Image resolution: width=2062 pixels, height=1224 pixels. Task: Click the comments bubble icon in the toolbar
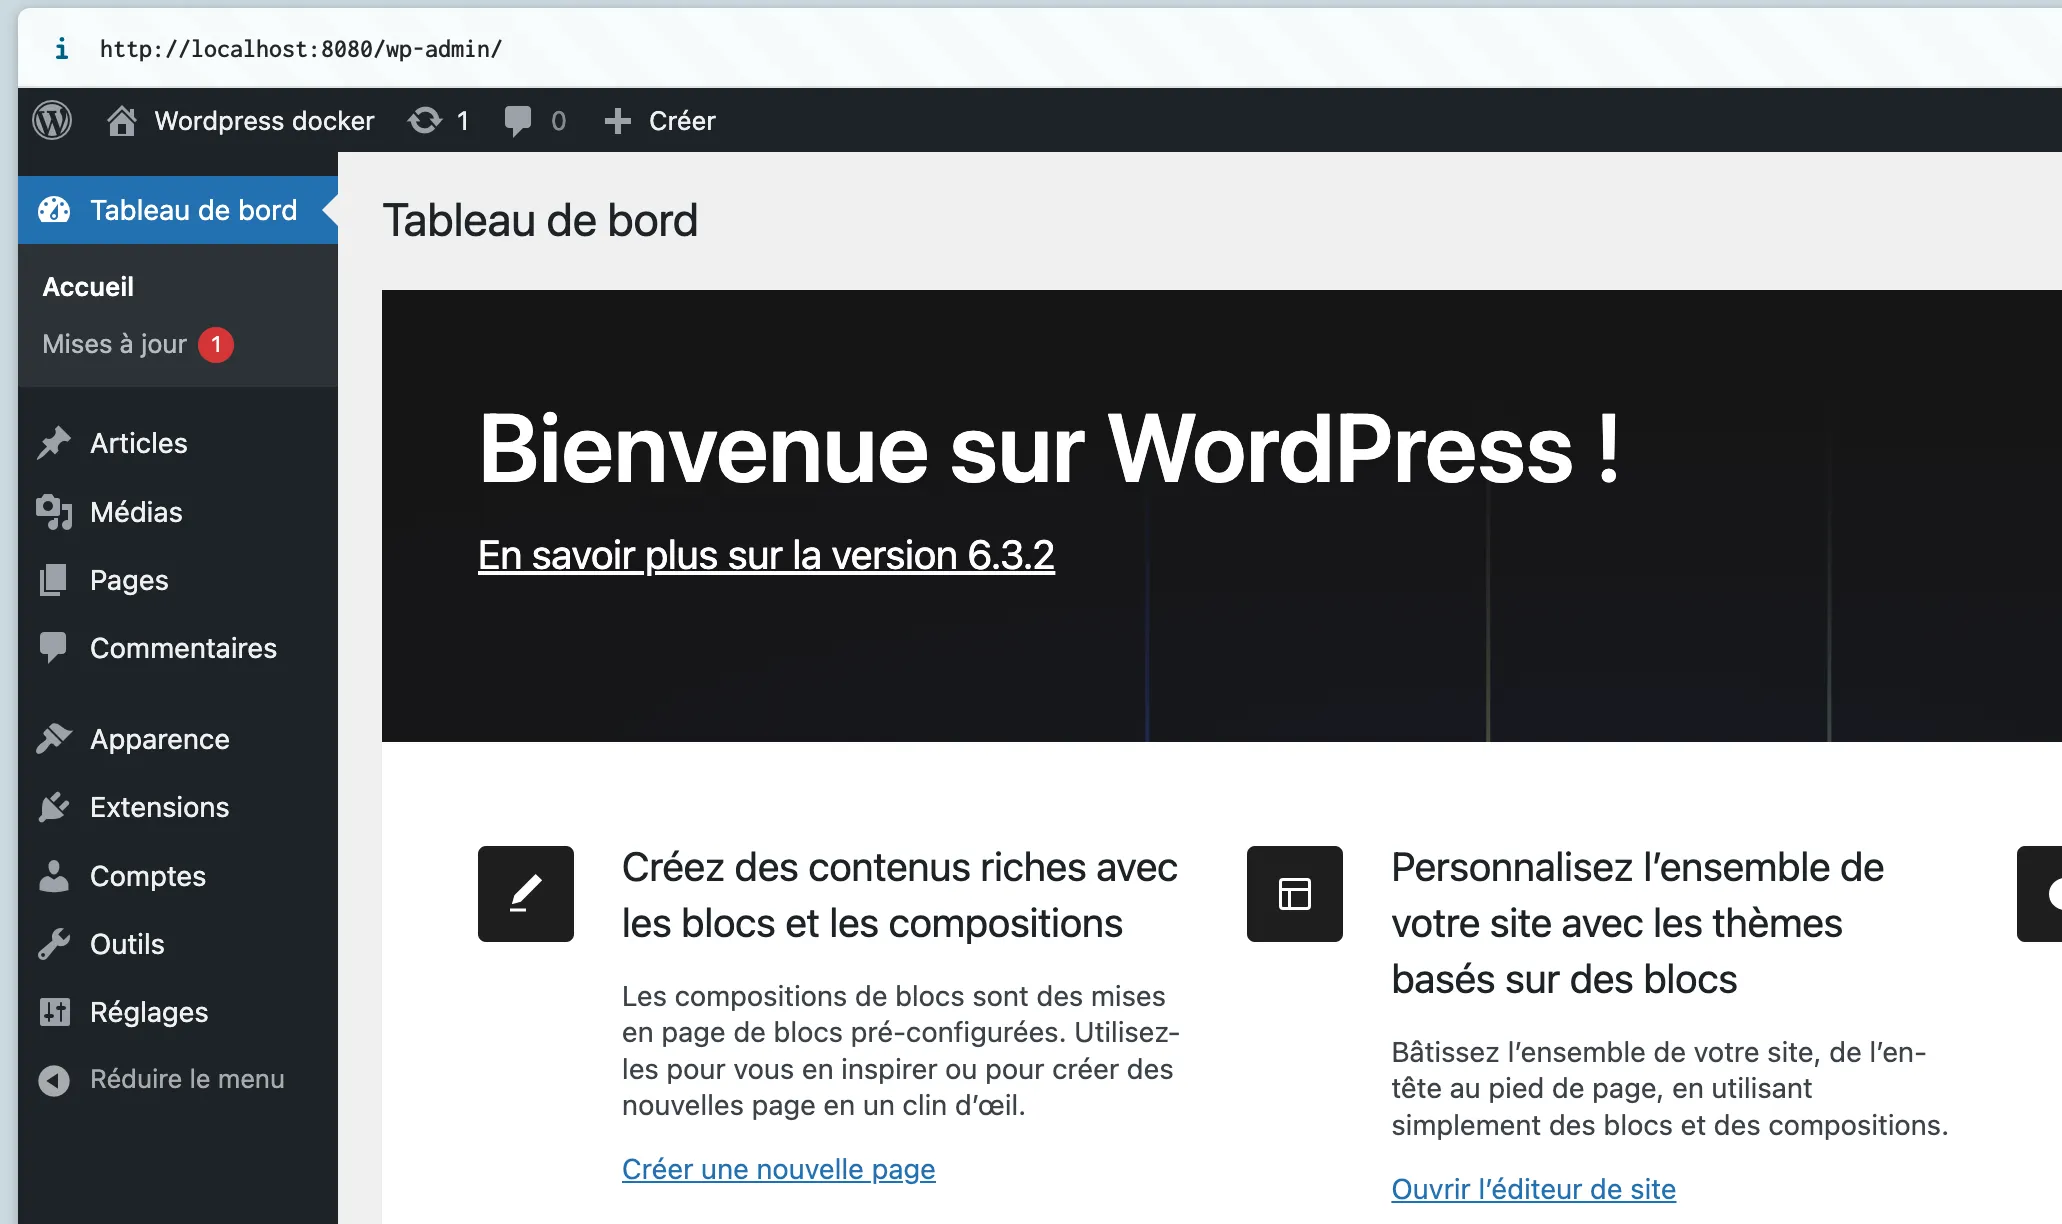click(518, 120)
